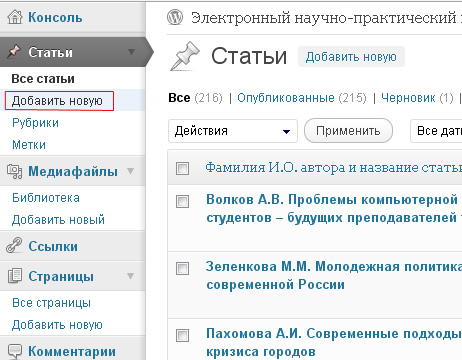
Task: Open the Страницы sidebar section
Action: point(61,276)
